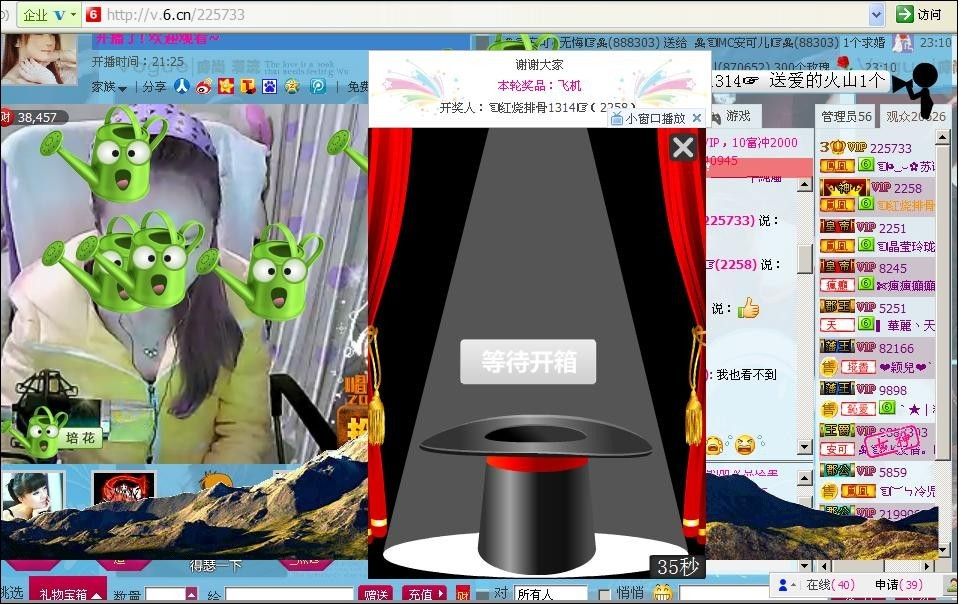Click the 得瑟一下 button
Image resolution: width=964 pixels, height=605 pixels.
pos(215,565)
